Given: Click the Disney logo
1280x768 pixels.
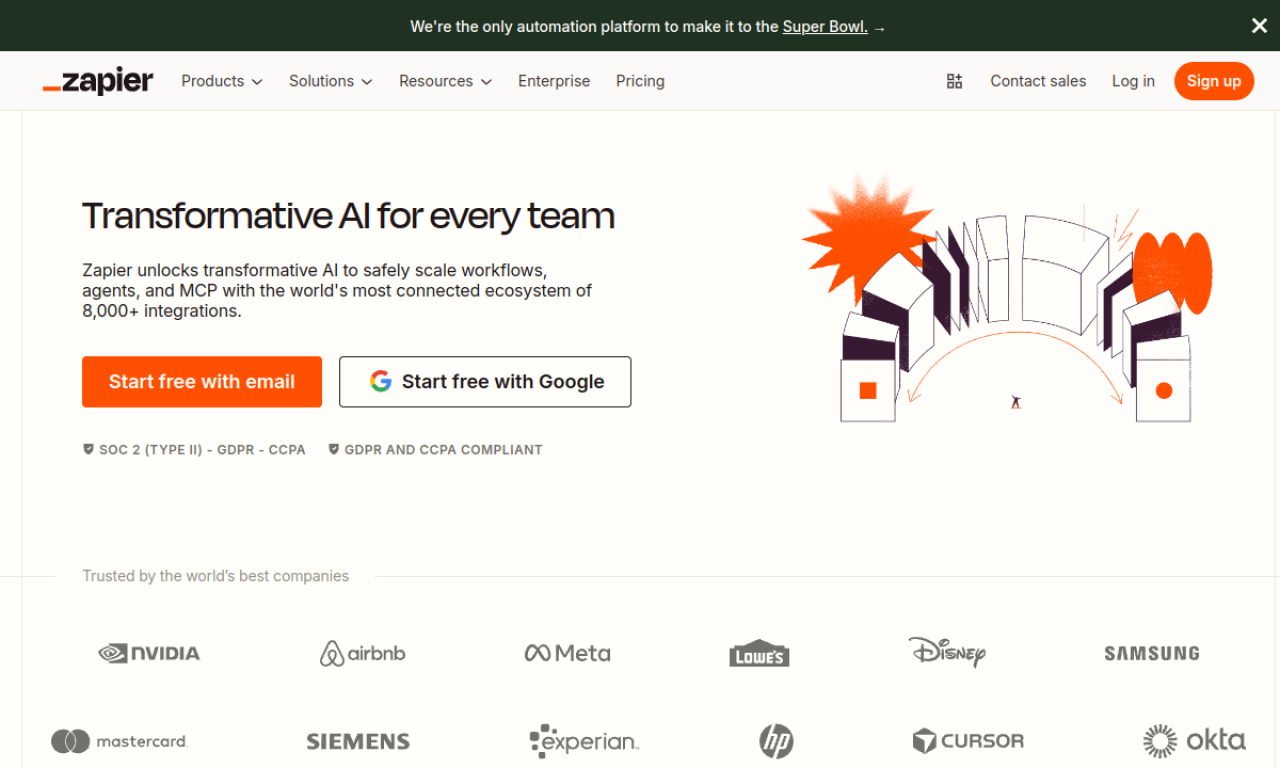Looking at the screenshot, I should pos(947,653).
